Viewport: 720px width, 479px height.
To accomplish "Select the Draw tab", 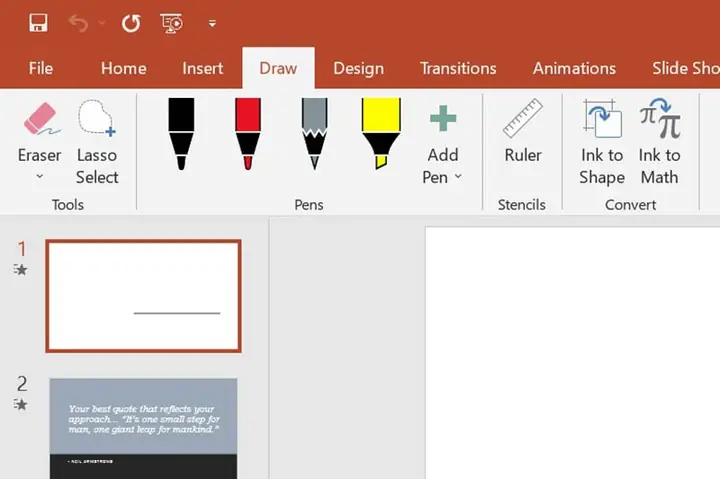I will 278,68.
